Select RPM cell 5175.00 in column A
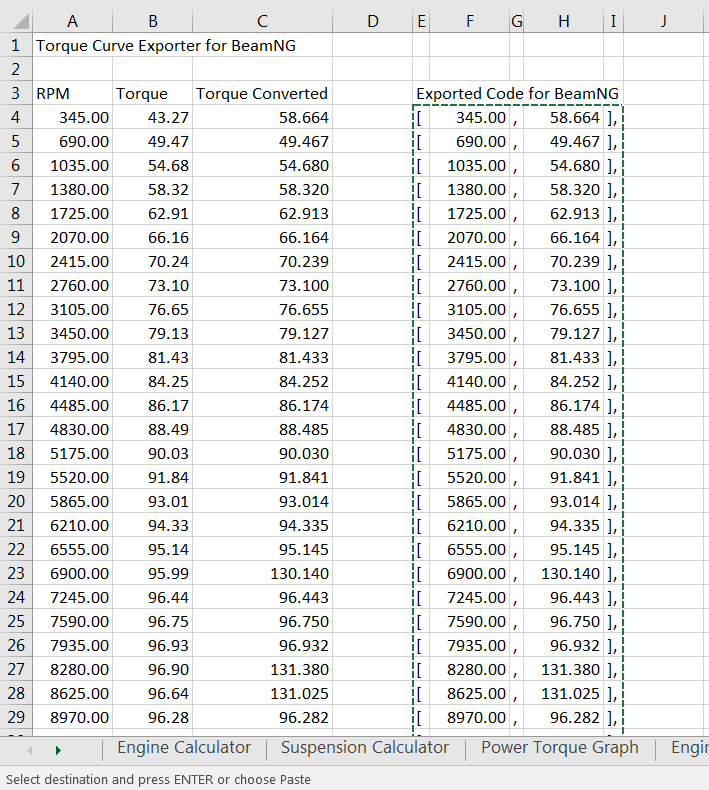This screenshot has height=790, width=709. coord(73,453)
